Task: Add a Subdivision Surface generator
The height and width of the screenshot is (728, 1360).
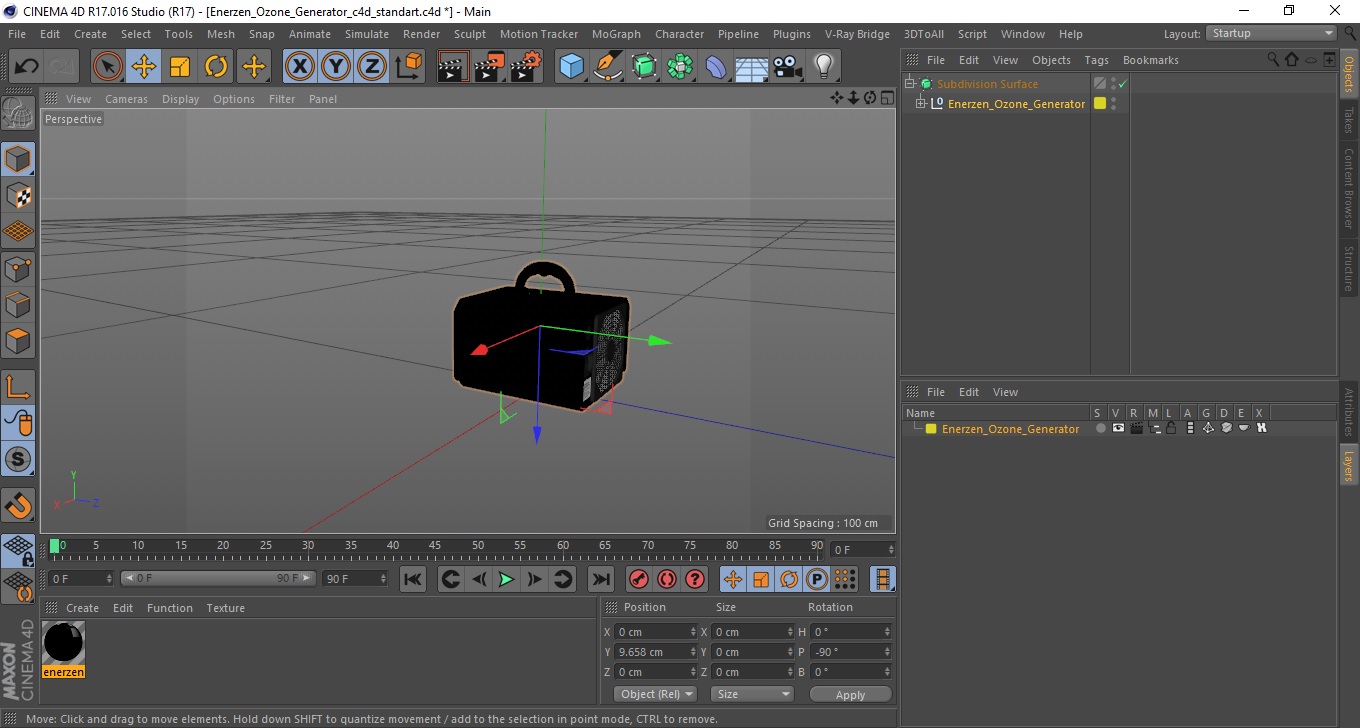Action: 644,67
